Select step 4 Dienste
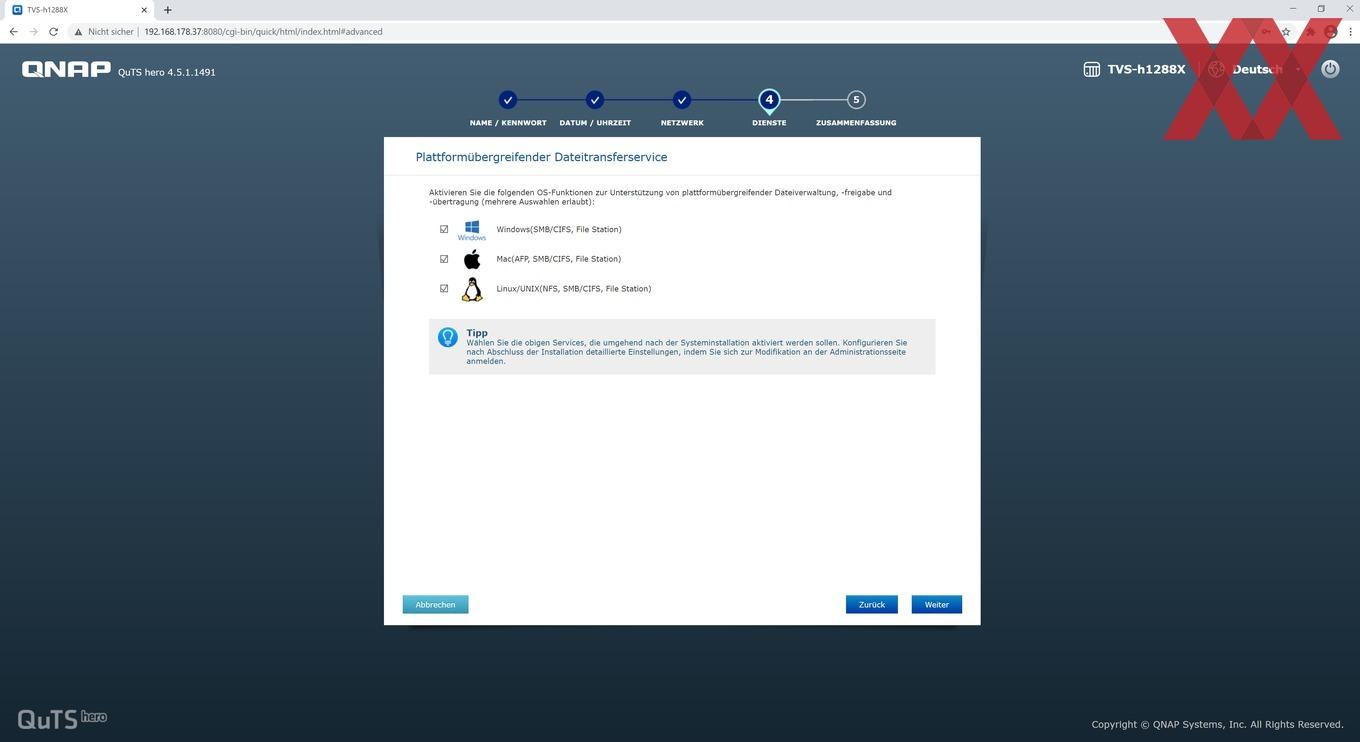The image size is (1360, 742). [x=769, y=100]
